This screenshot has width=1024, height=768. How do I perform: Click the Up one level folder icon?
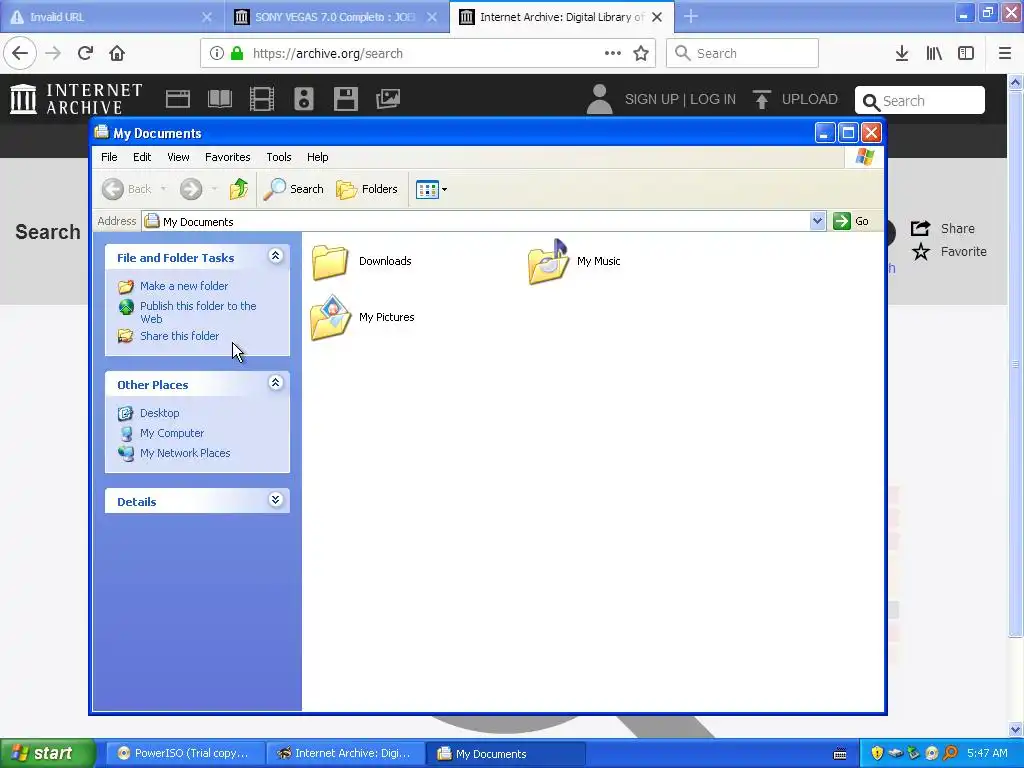(239, 189)
